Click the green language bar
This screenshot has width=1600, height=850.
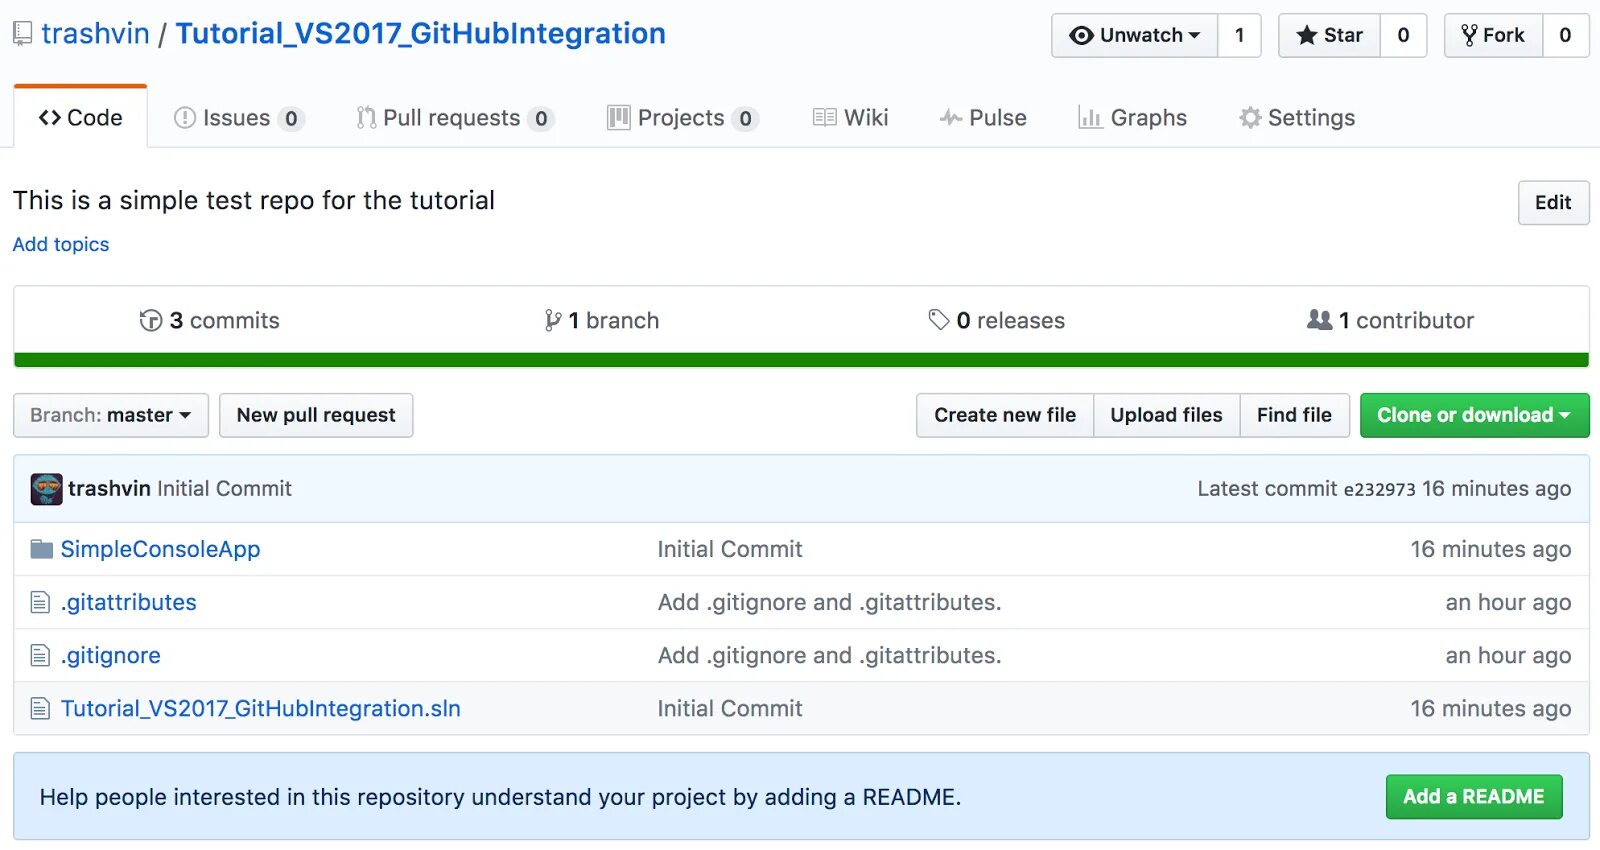coord(800,360)
